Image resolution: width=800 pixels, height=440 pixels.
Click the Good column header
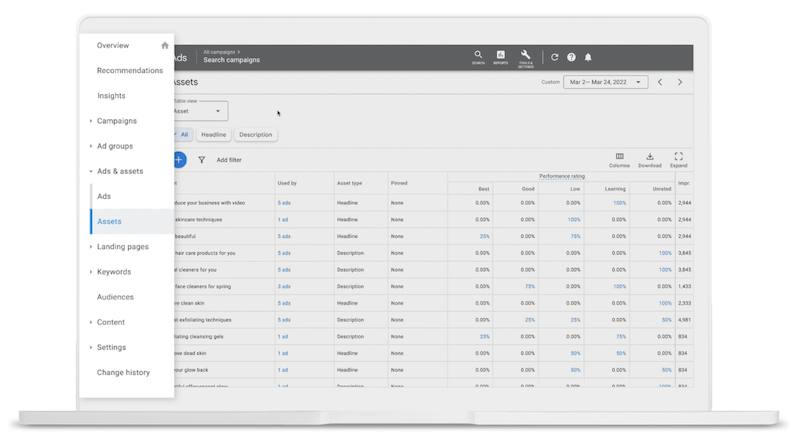tap(528, 189)
